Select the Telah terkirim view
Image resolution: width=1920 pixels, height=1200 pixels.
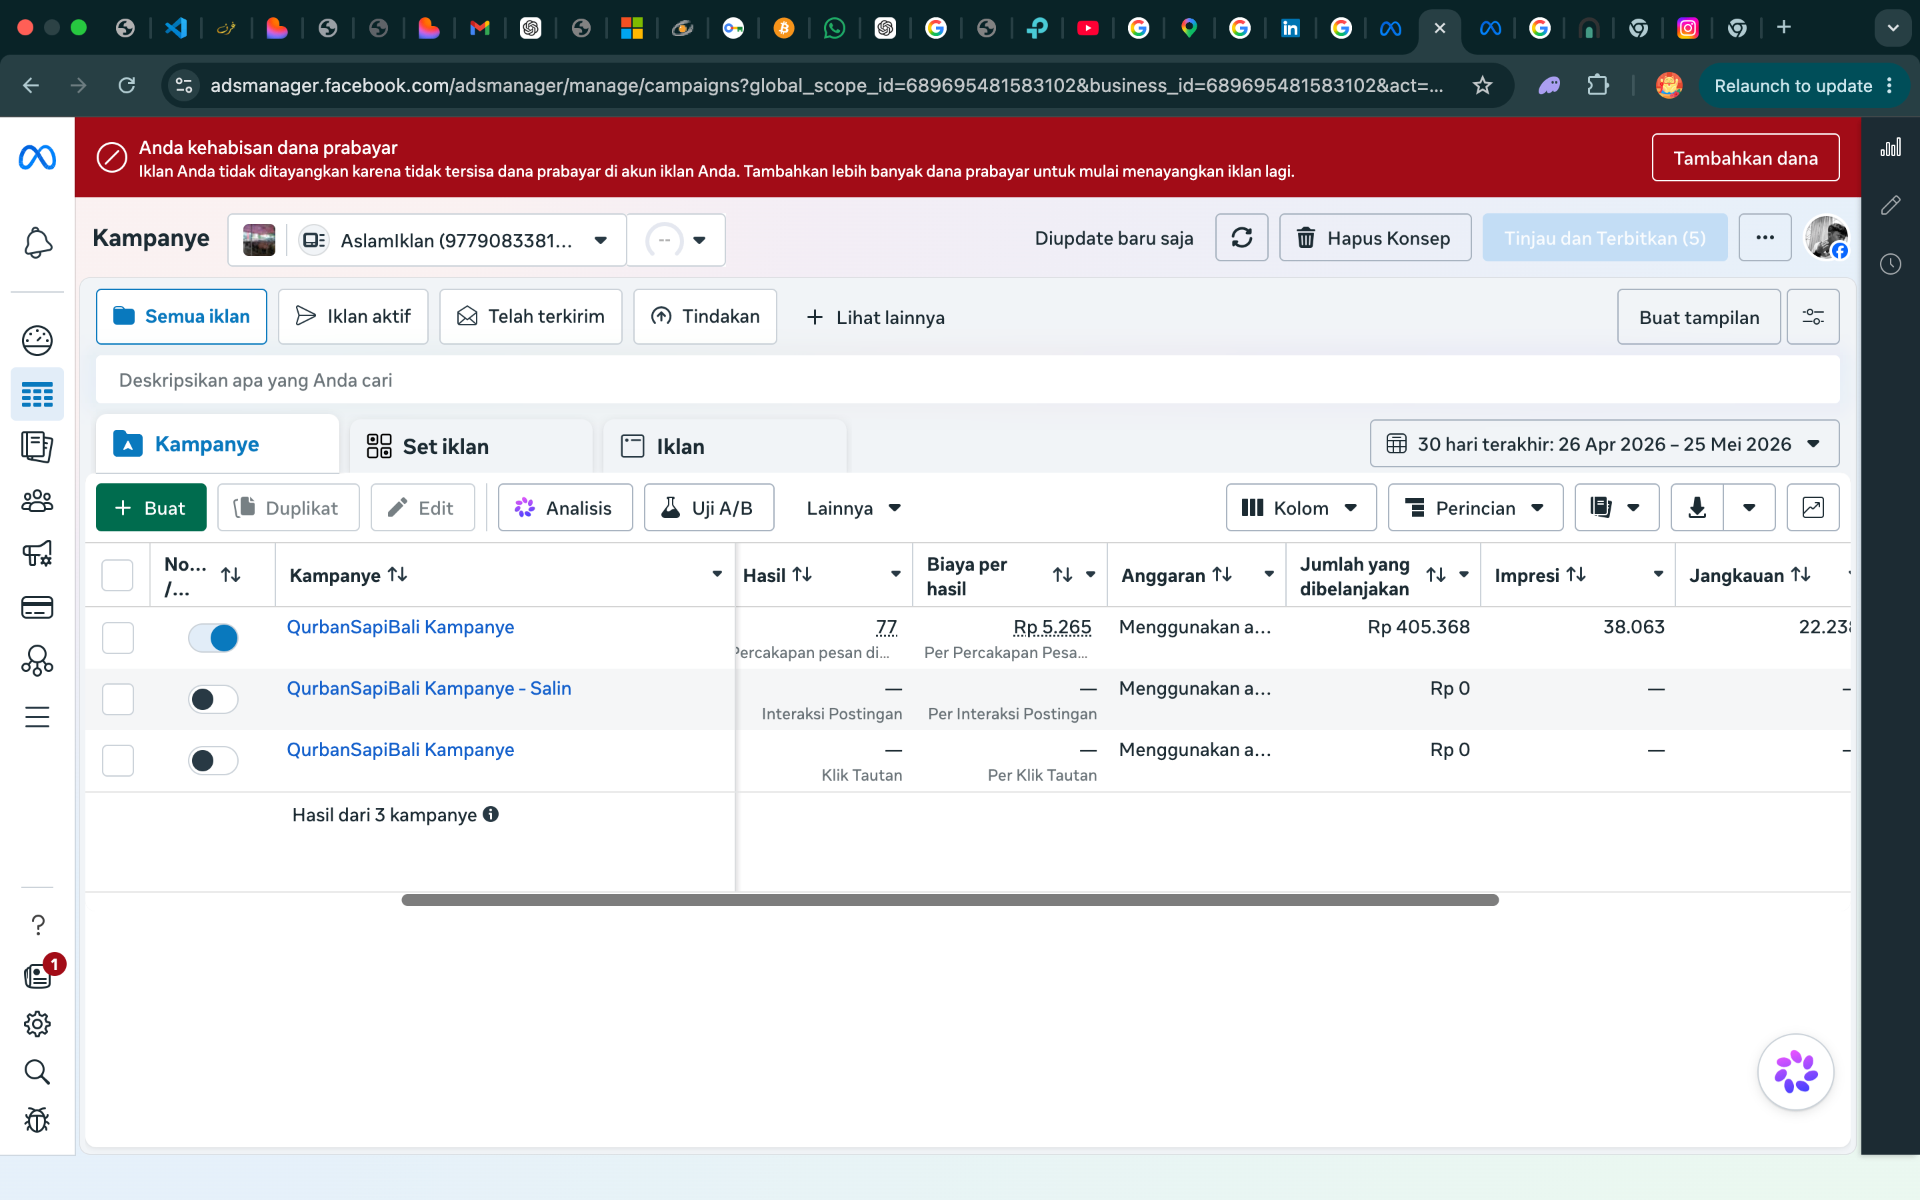click(530, 317)
